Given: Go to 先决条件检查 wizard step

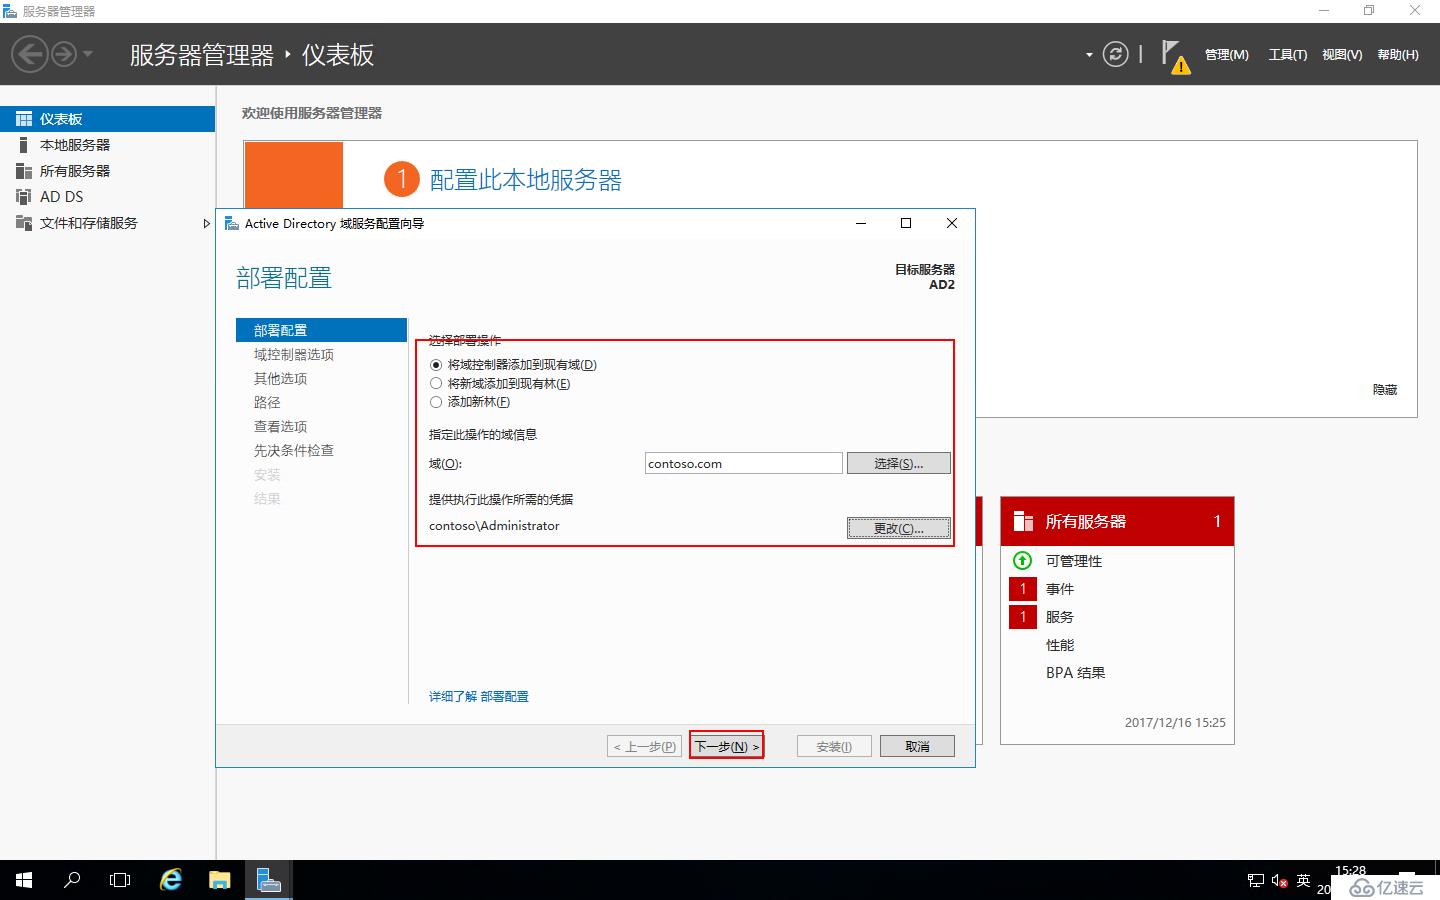Looking at the screenshot, I should [x=293, y=450].
